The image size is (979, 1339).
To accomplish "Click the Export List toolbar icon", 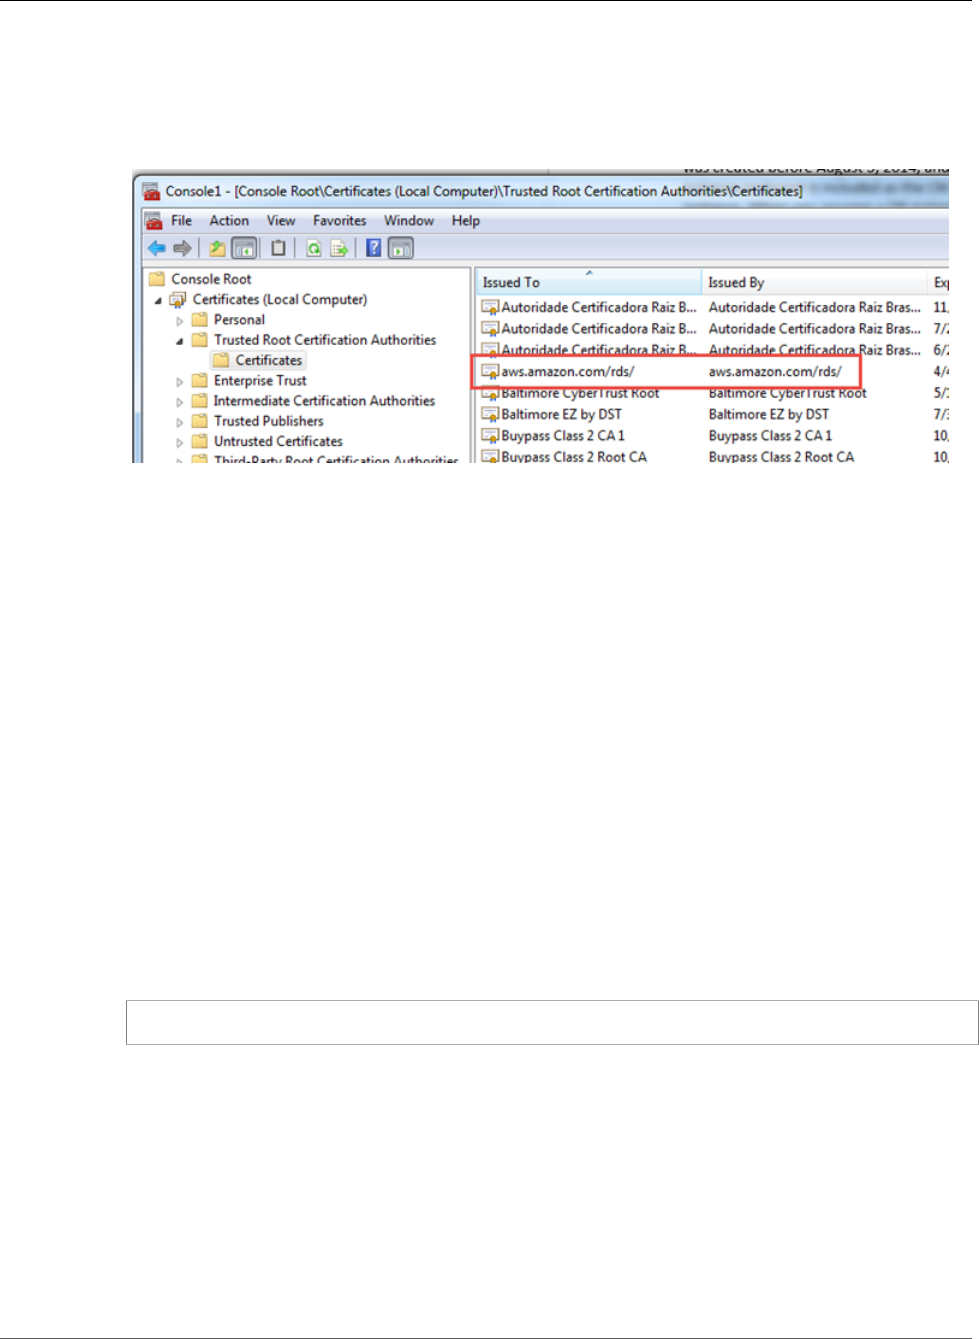I will click(x=340, y=248).
